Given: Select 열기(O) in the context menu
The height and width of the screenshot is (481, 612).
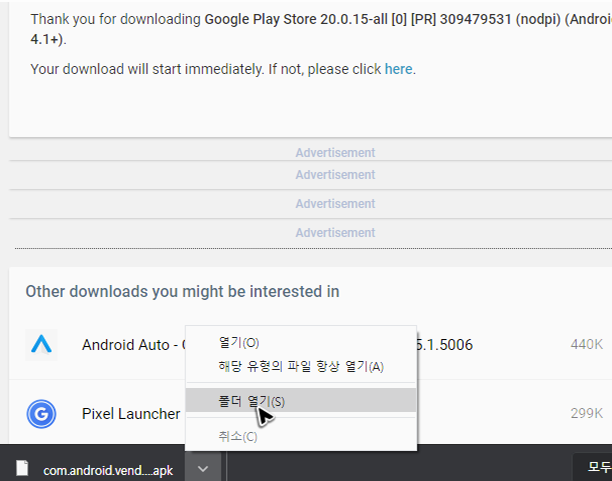Looking at the screenshot, I should [x=301, y=343].
